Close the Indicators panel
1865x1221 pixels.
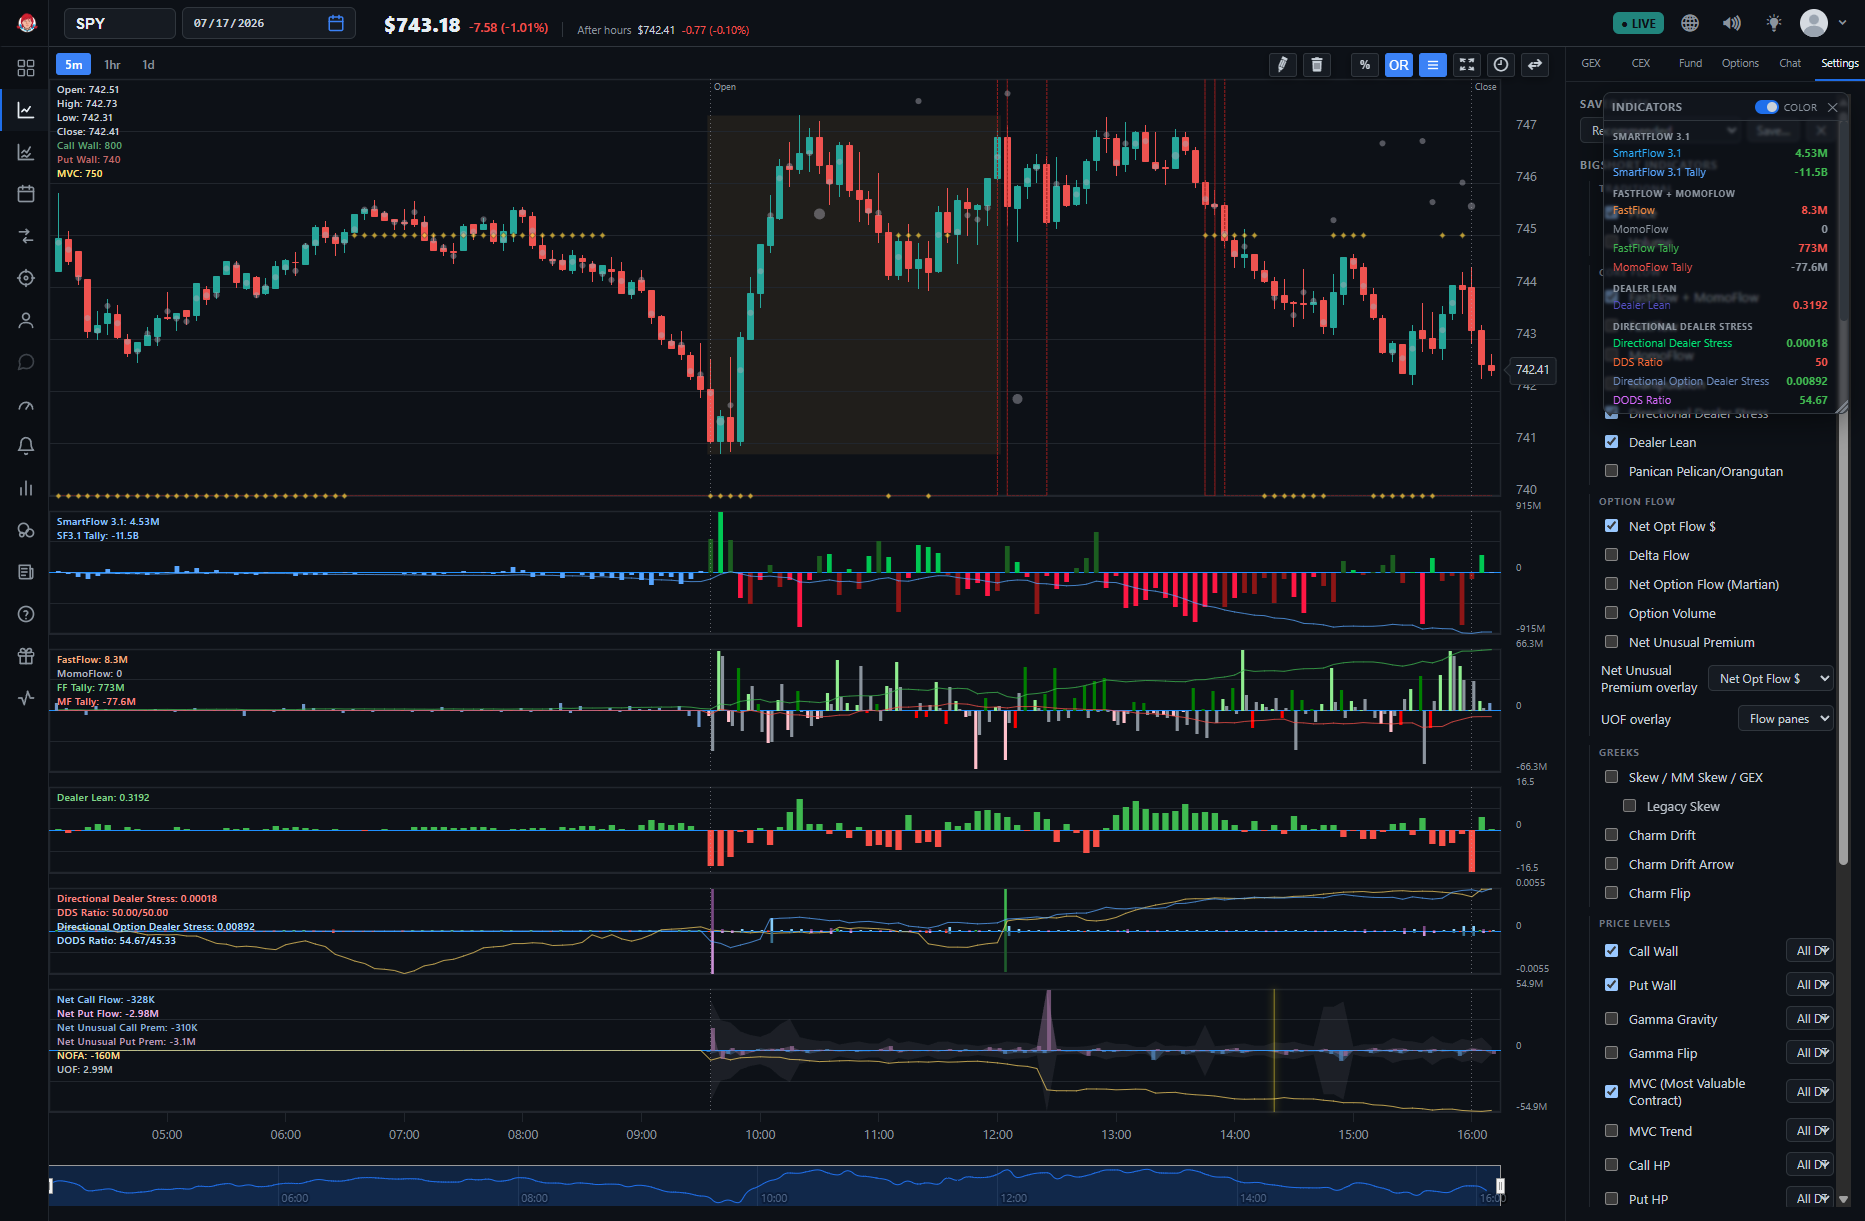click(x=1832, y=107)
